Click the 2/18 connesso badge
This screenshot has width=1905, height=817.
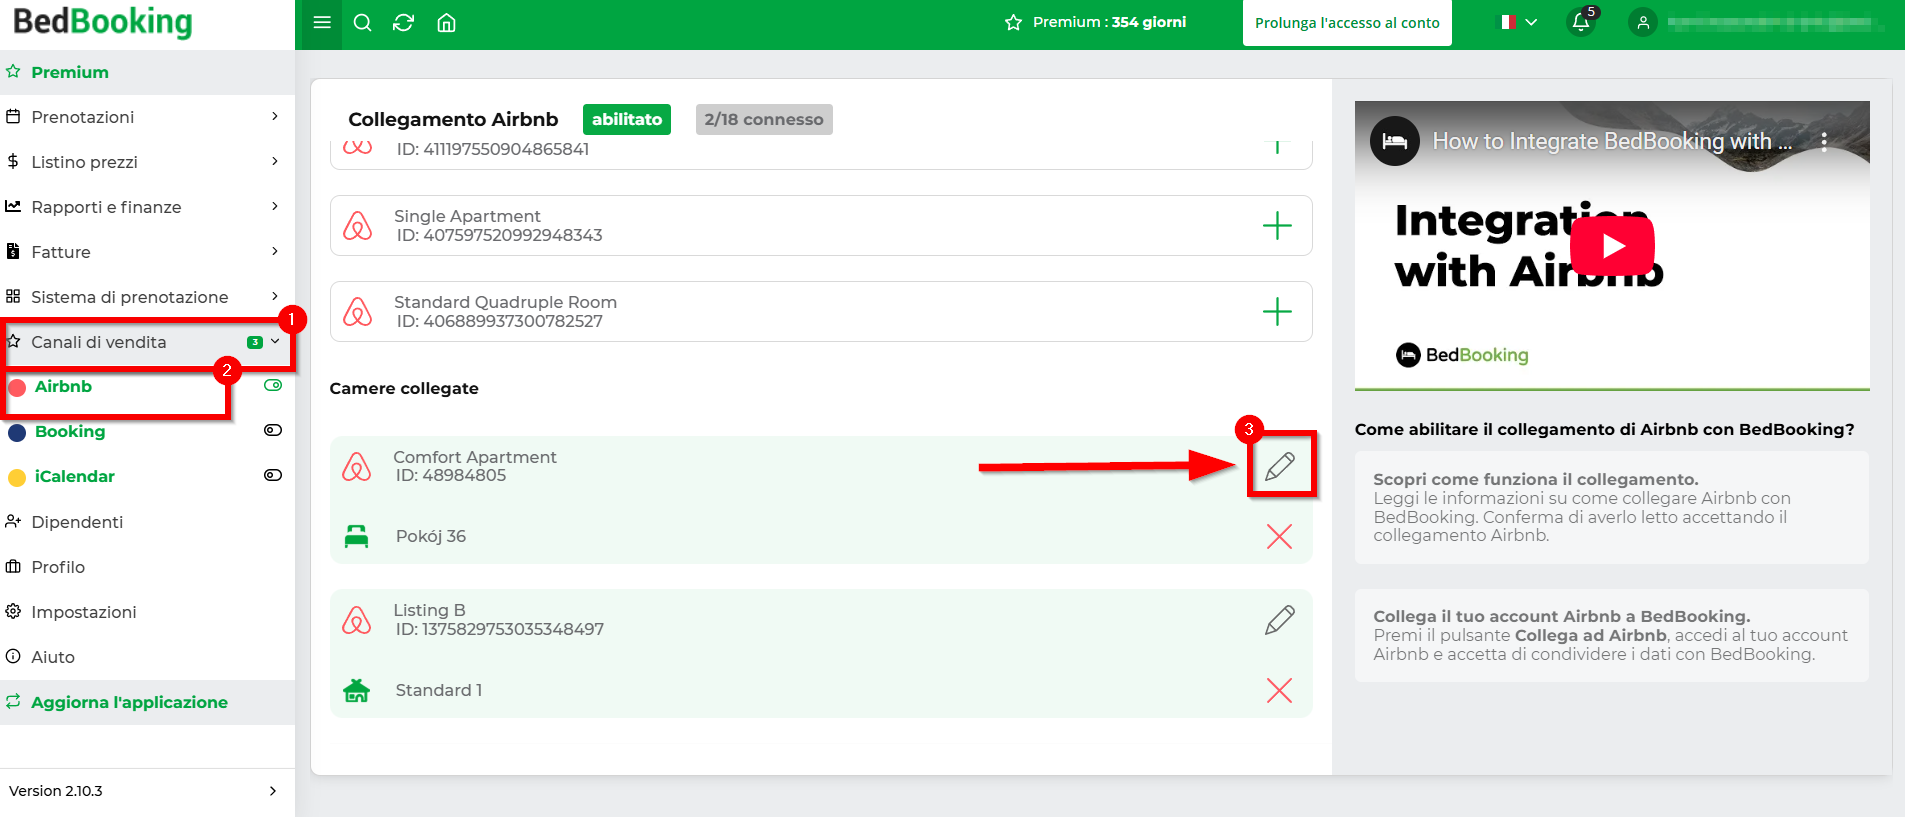[764, 119]
